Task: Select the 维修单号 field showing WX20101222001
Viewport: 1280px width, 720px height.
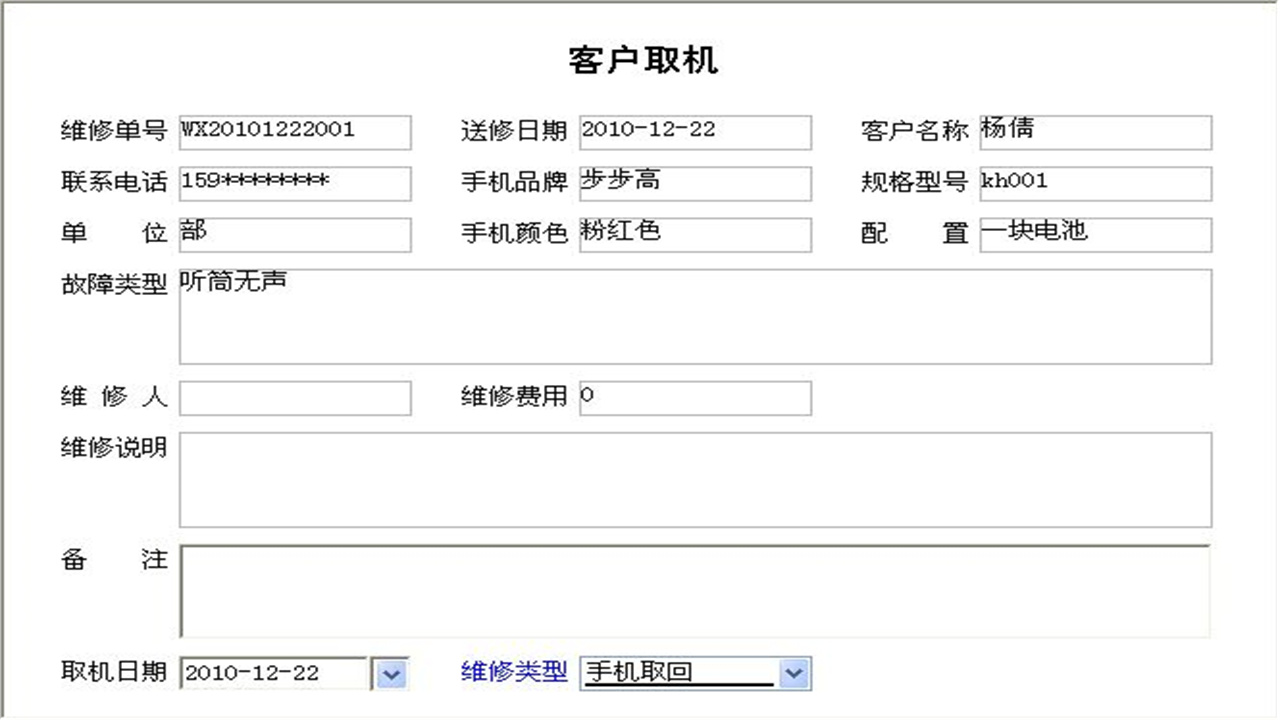Action: pos(294,132)
